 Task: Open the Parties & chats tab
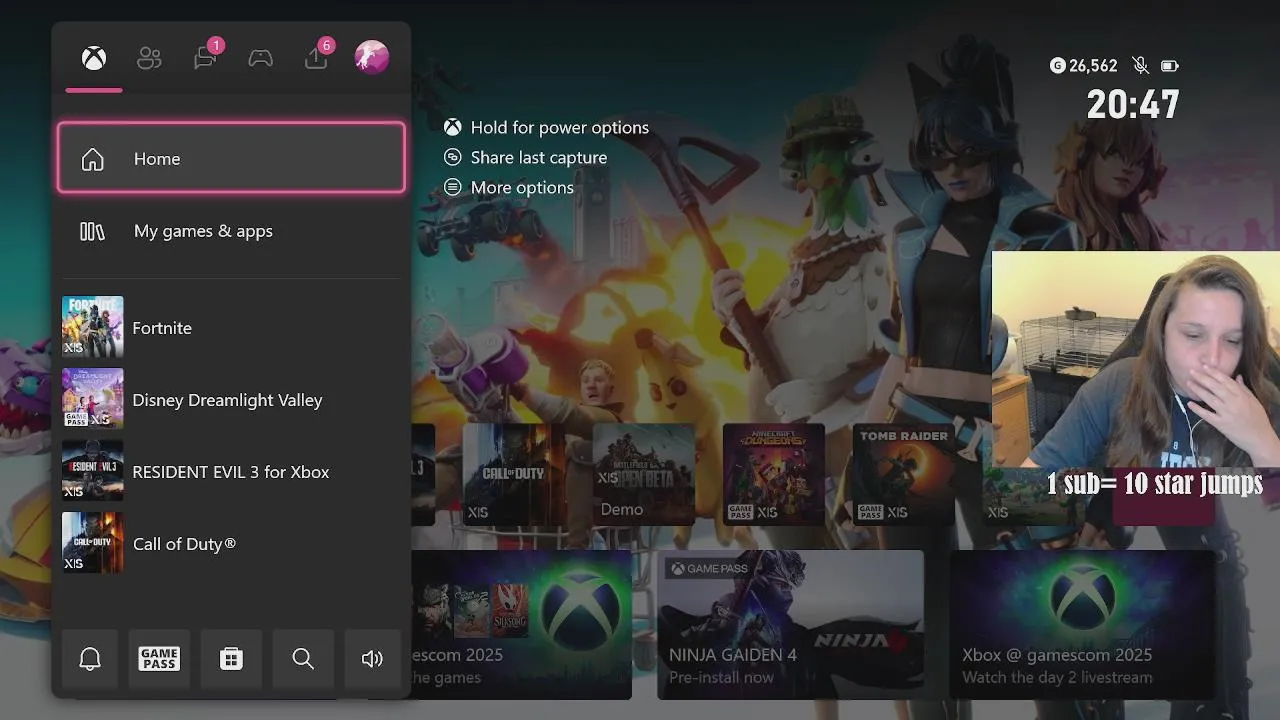[207, 57]
